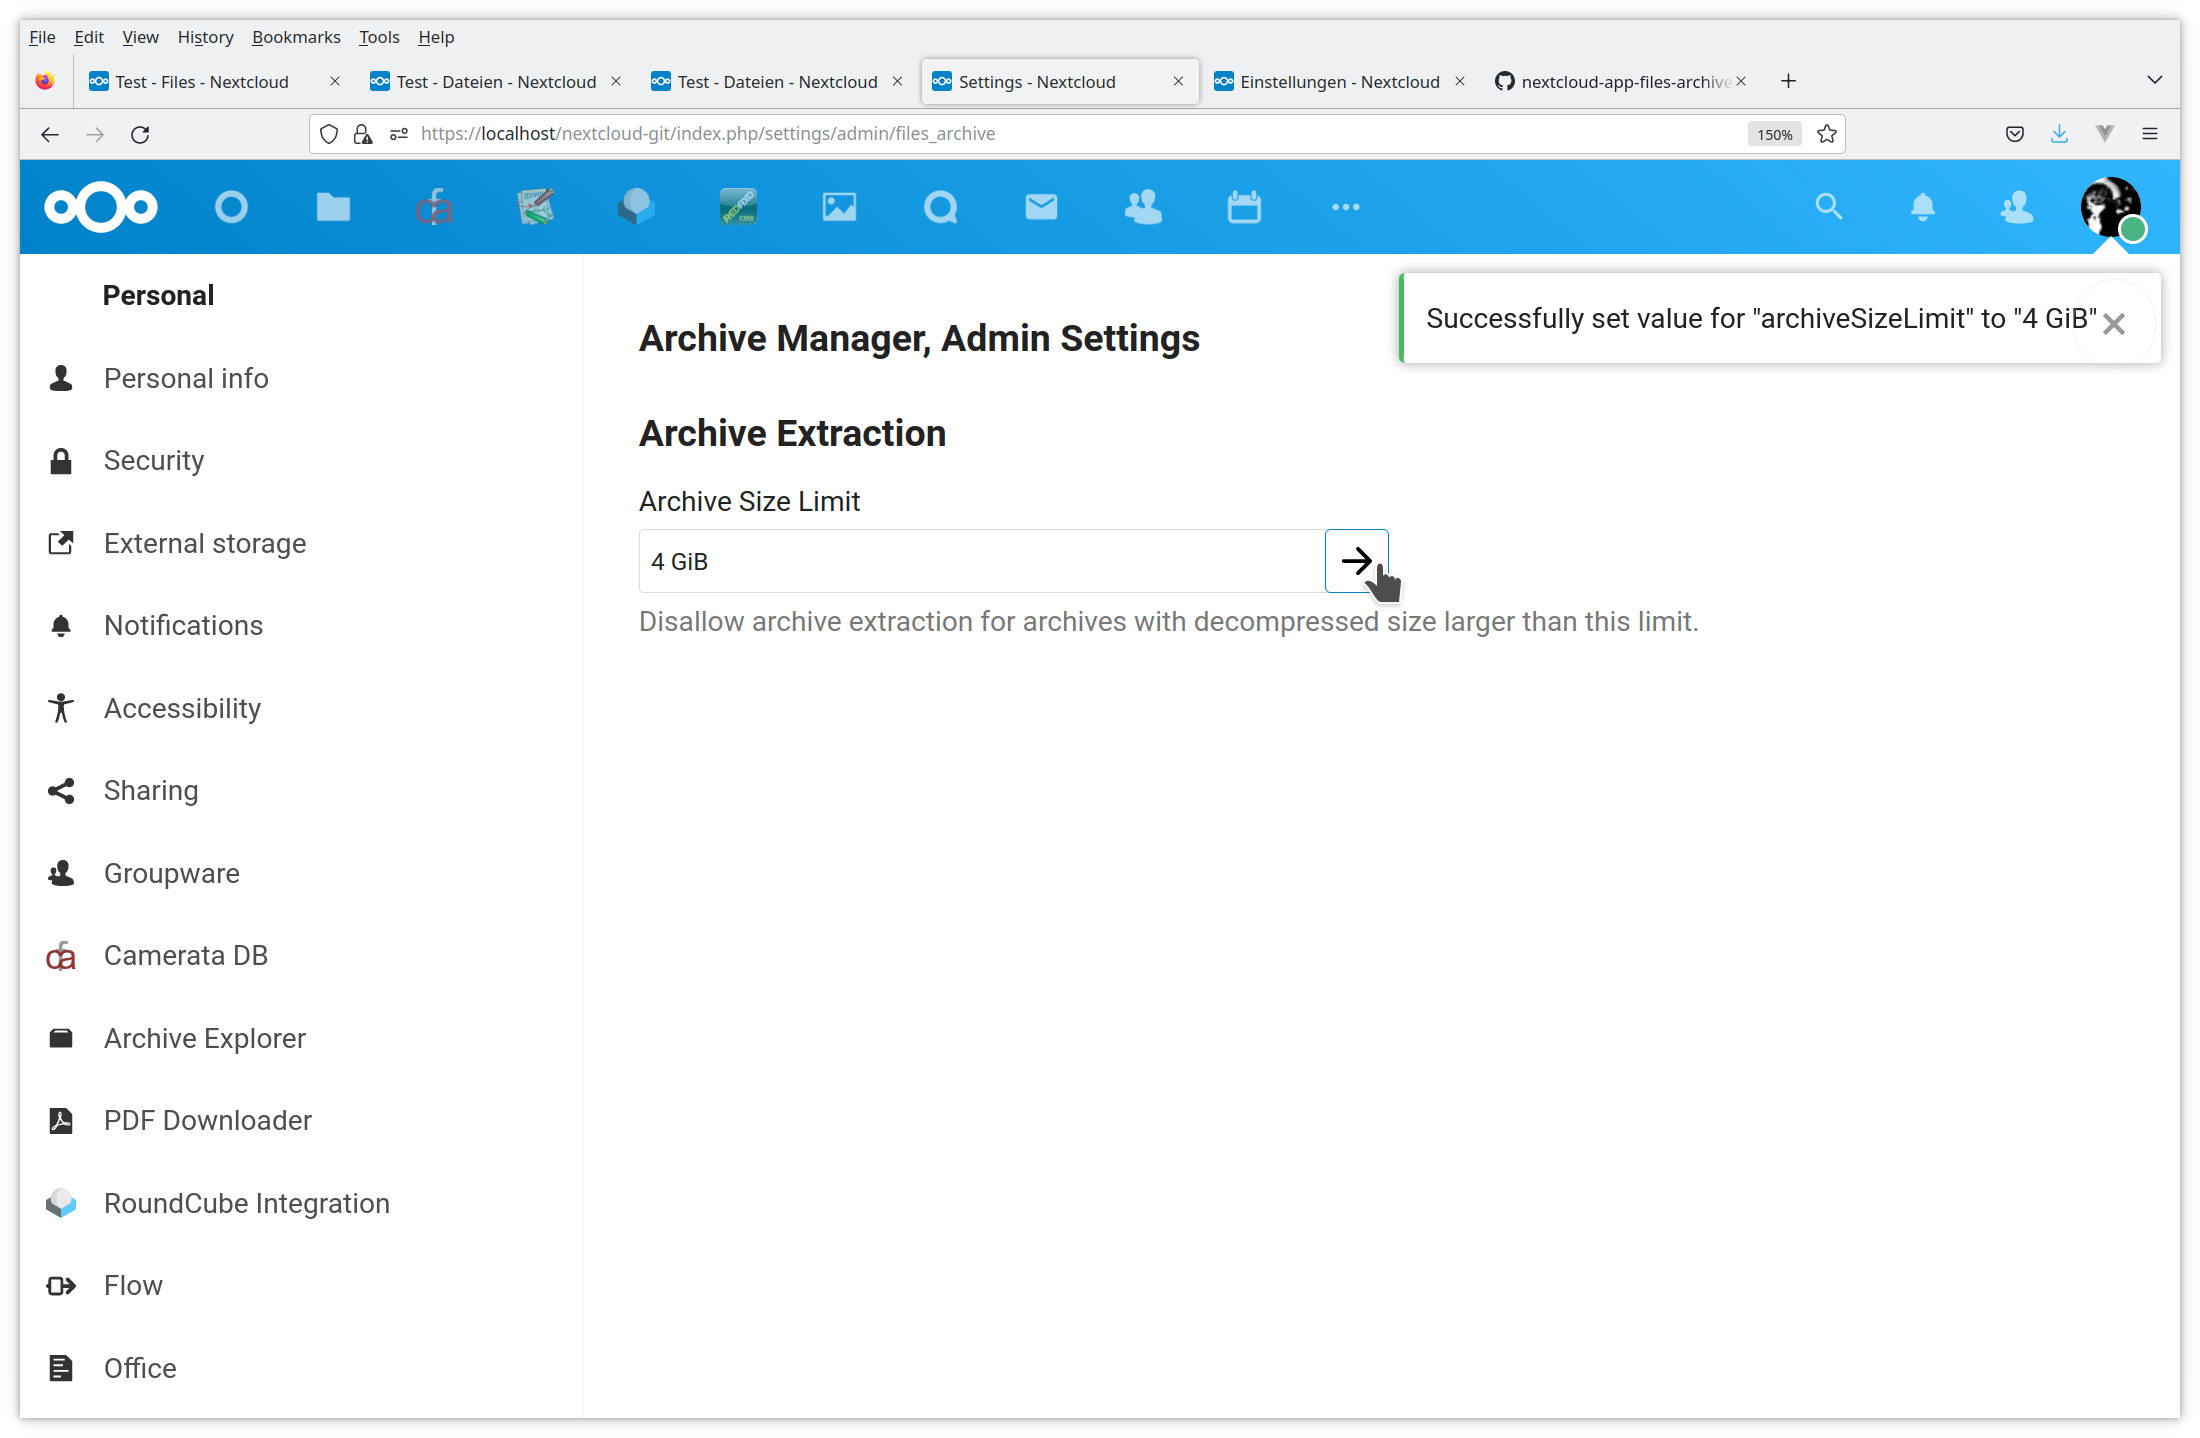The width and height of the screenshot is (2200, 1438).
Task: Click the Files navigation icon
Action: pyautogui.click(x=332, y=205)
